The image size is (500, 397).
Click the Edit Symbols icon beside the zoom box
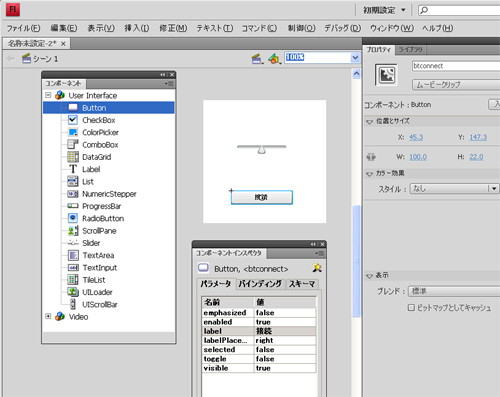(274, 59)
